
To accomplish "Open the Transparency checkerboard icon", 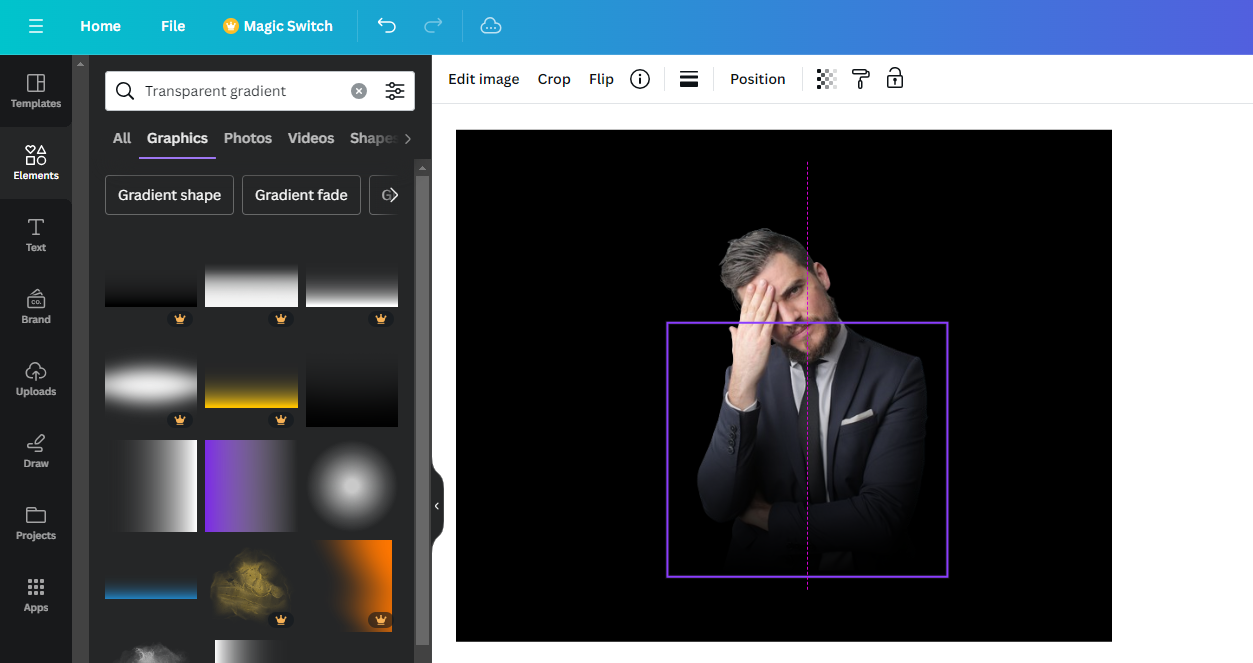I will coord(827,79).
